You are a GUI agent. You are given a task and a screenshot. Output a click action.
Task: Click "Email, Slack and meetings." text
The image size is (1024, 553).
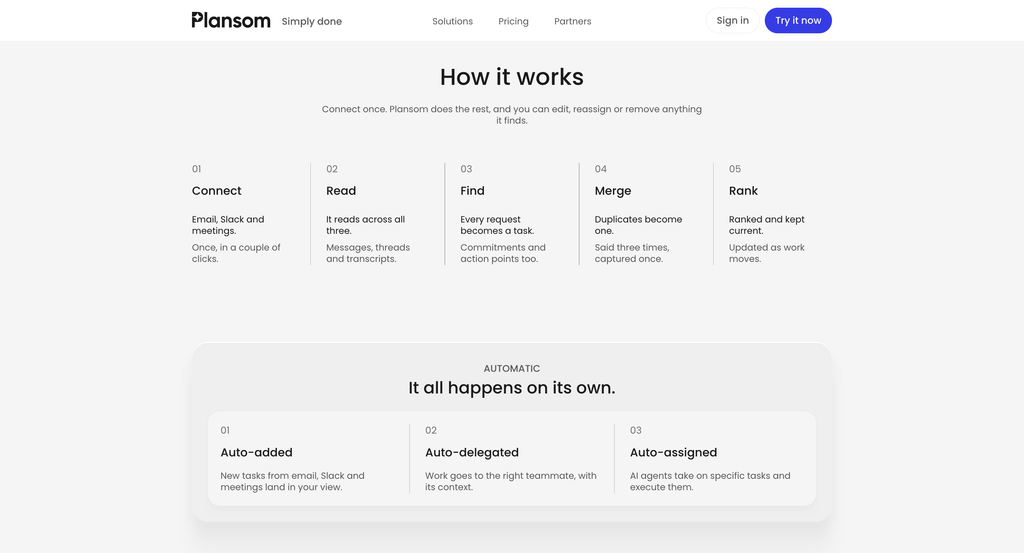click(x=228, y=225)
